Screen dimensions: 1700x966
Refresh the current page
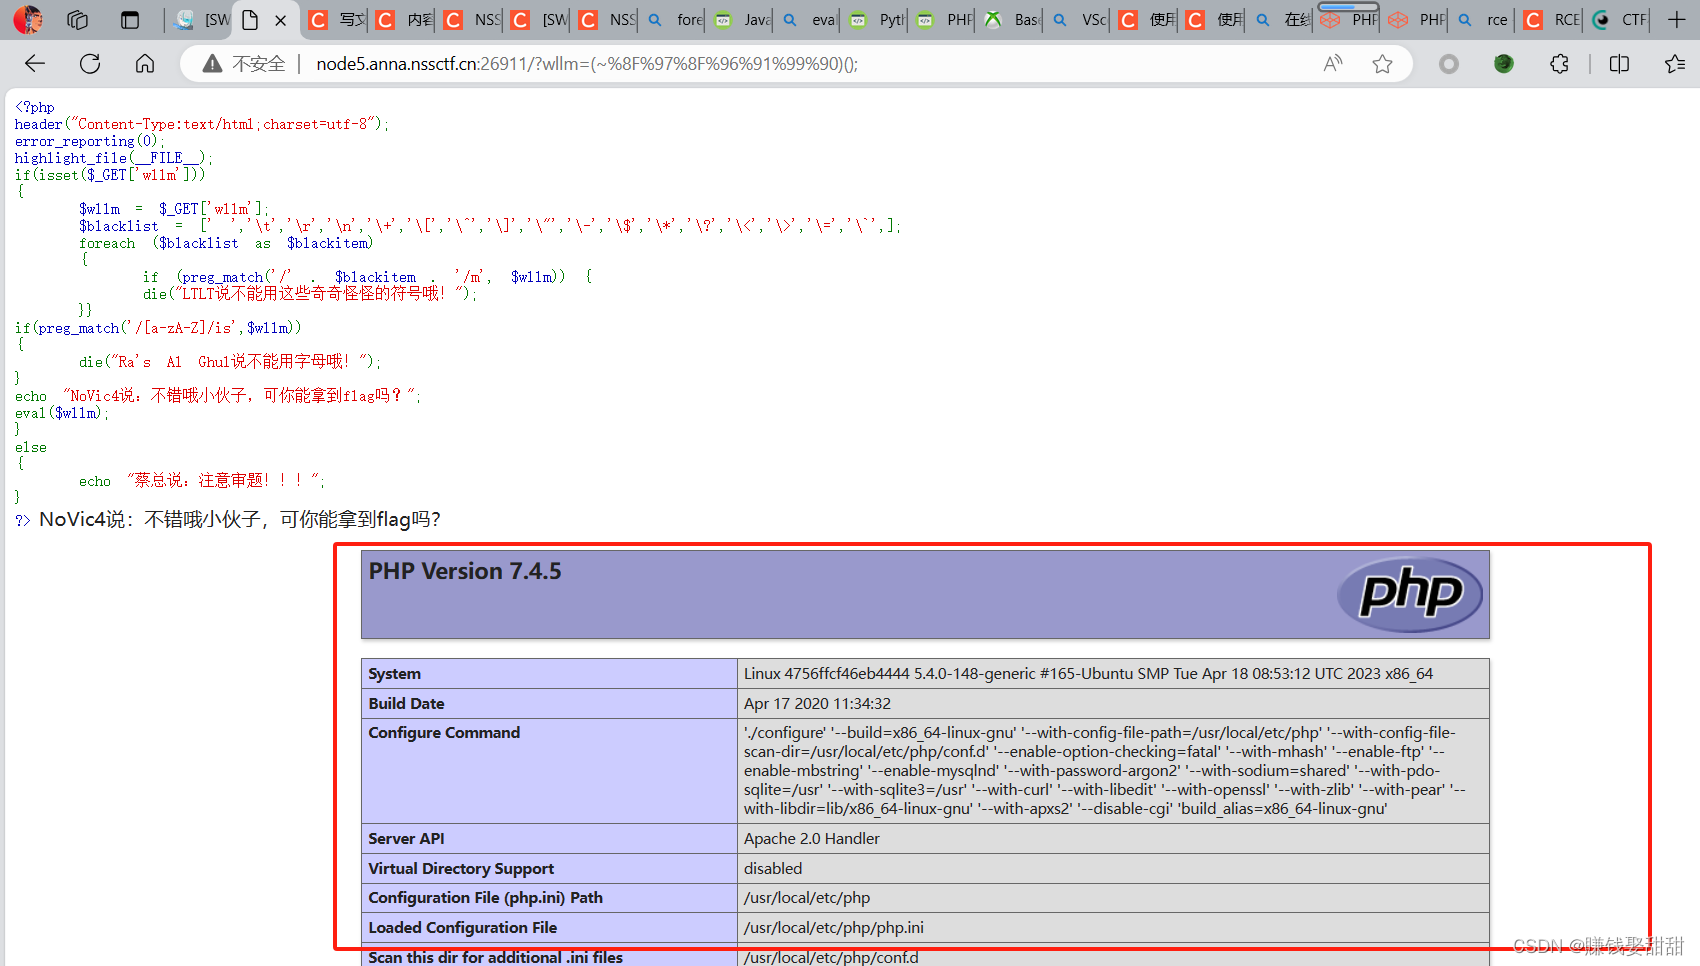(90, 63)
